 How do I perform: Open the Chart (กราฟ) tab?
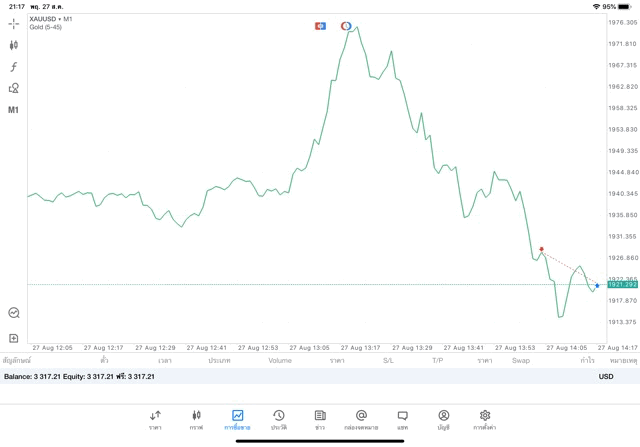(x=196, y=419)
